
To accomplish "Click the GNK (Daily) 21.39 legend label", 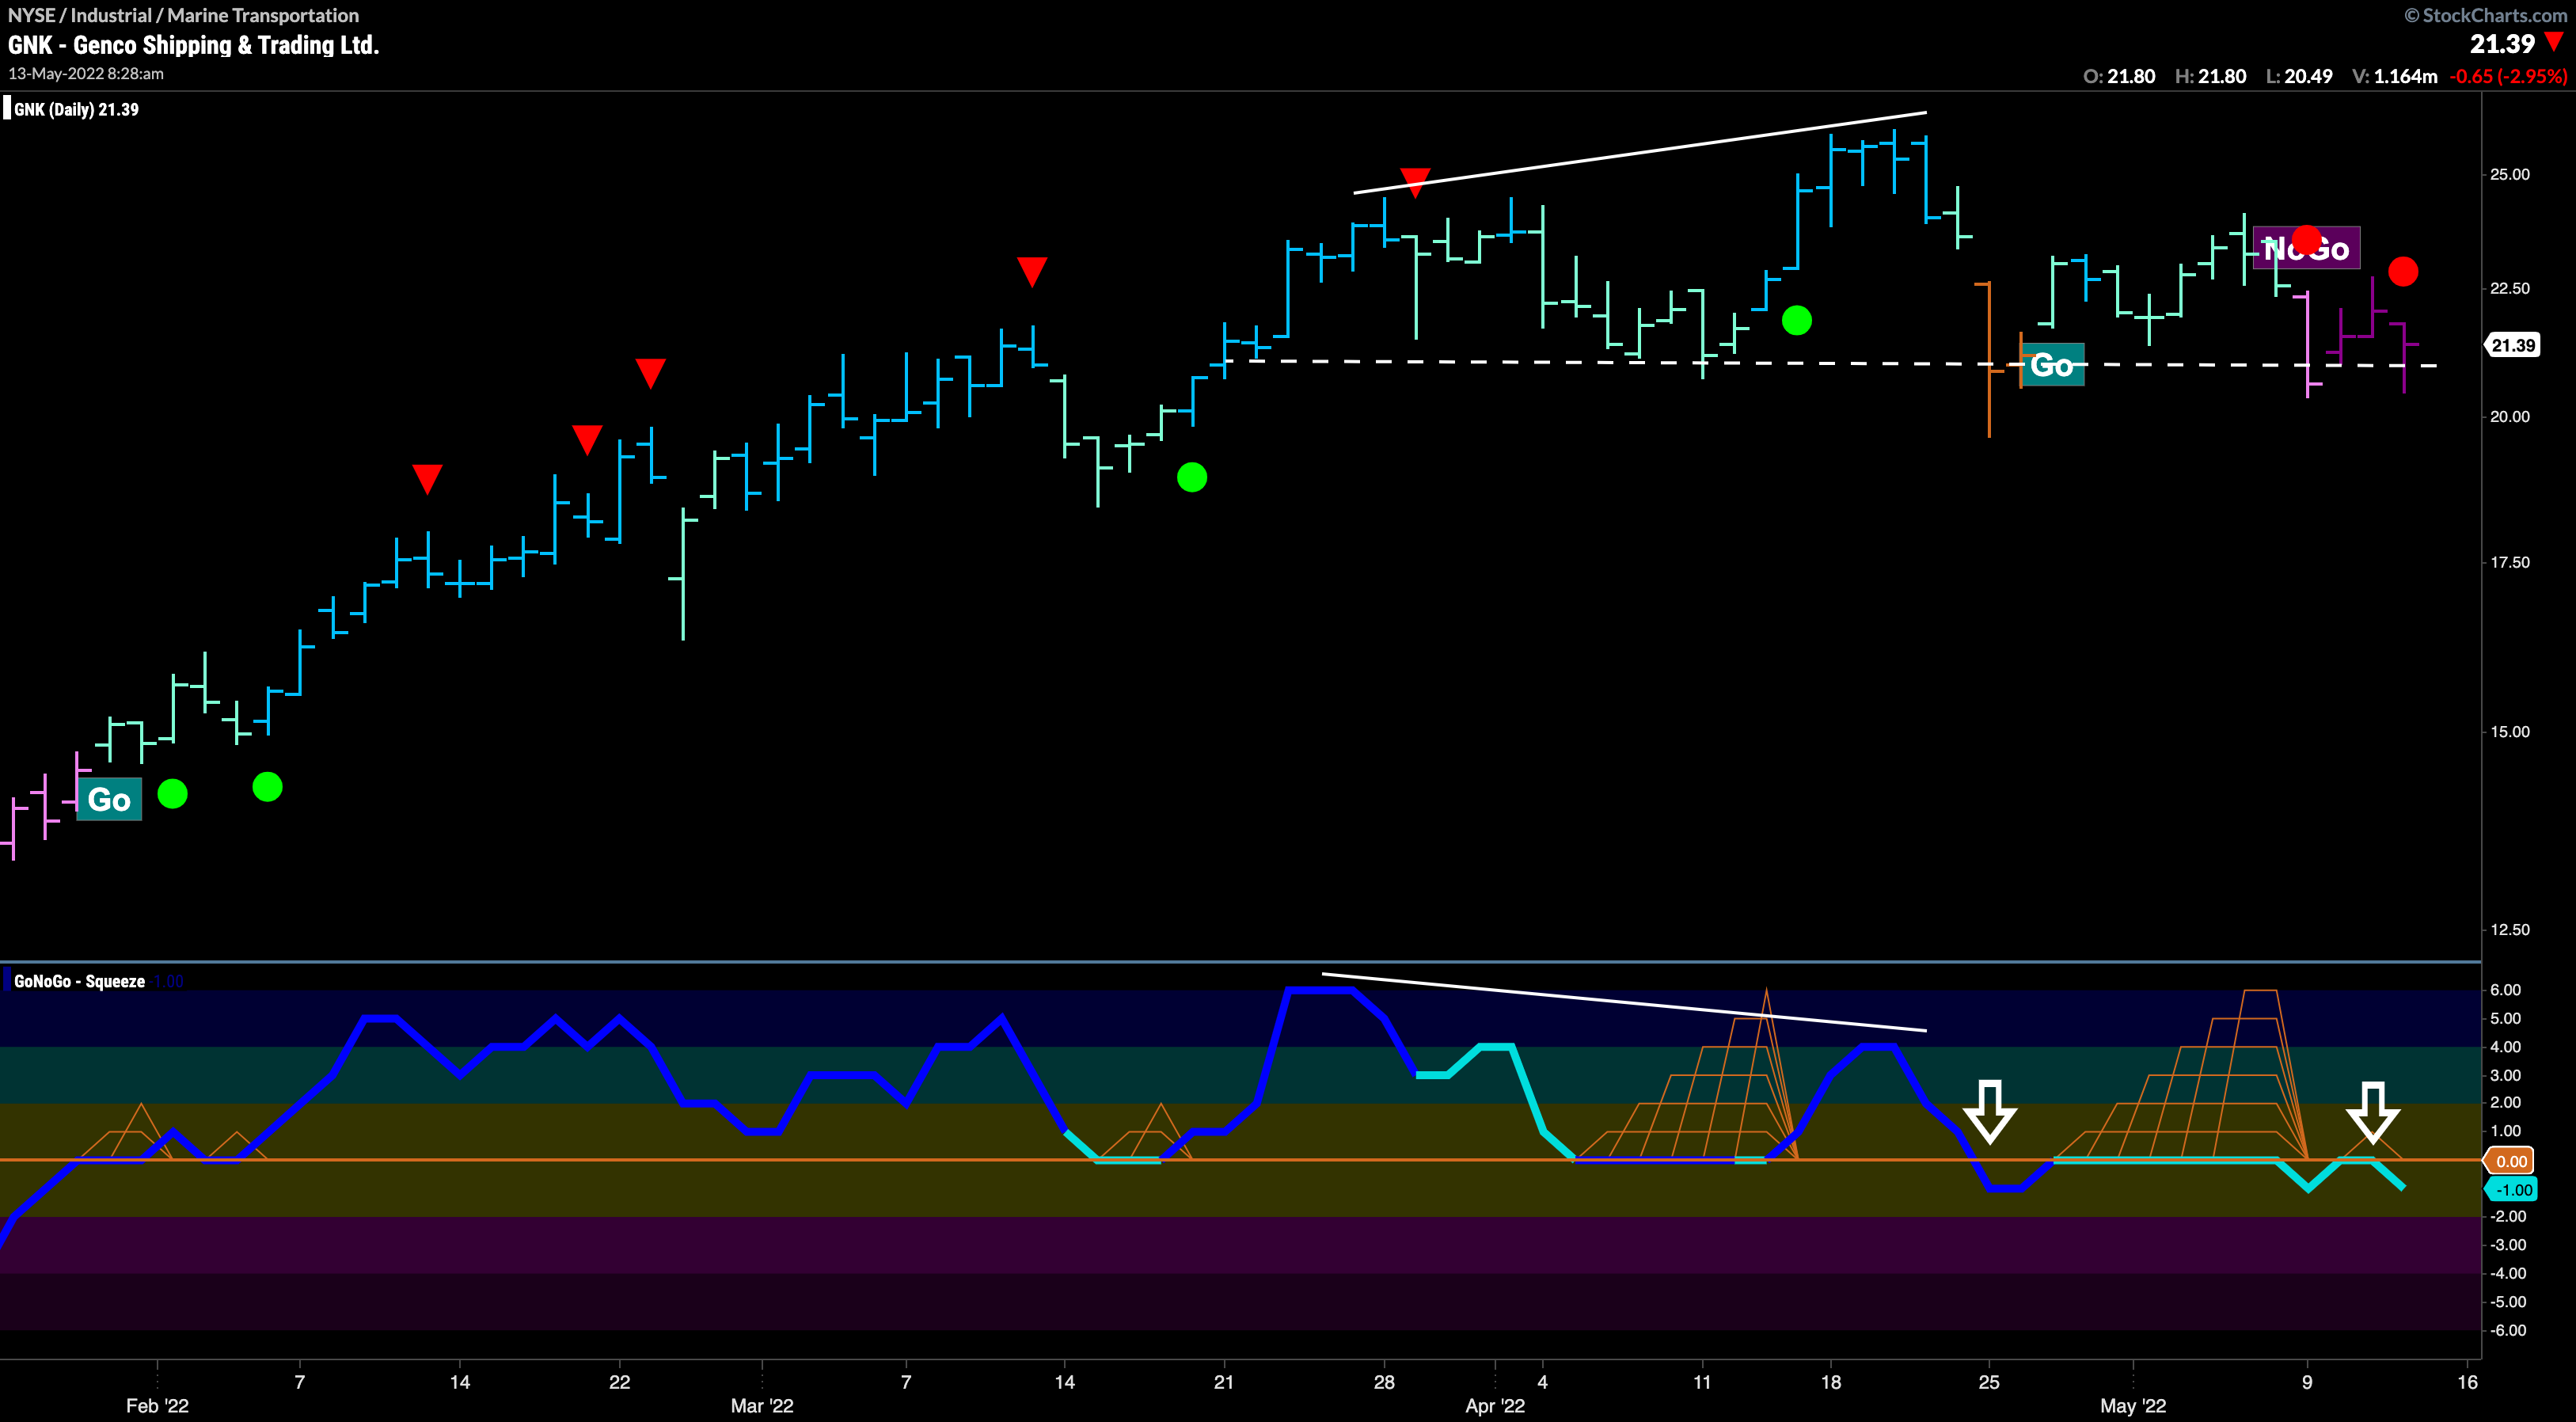I will [x=76, y=109].
